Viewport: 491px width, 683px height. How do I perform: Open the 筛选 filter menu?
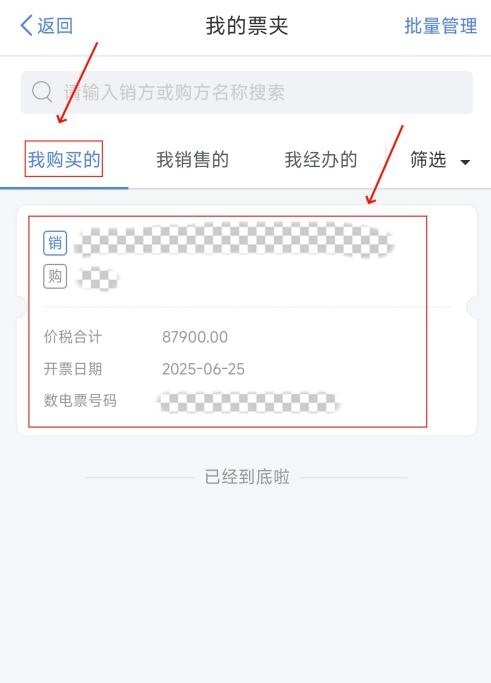(440, 160)
